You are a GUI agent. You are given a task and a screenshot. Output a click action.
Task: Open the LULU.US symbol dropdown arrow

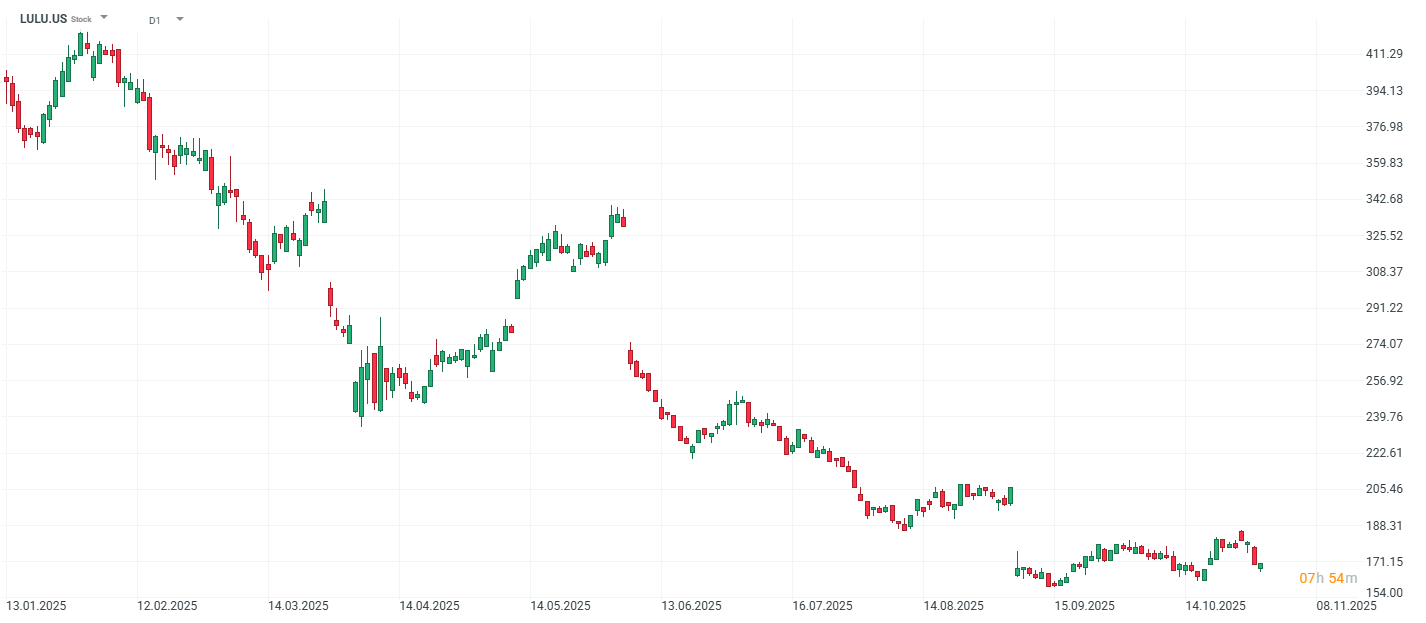click(104, 18)
